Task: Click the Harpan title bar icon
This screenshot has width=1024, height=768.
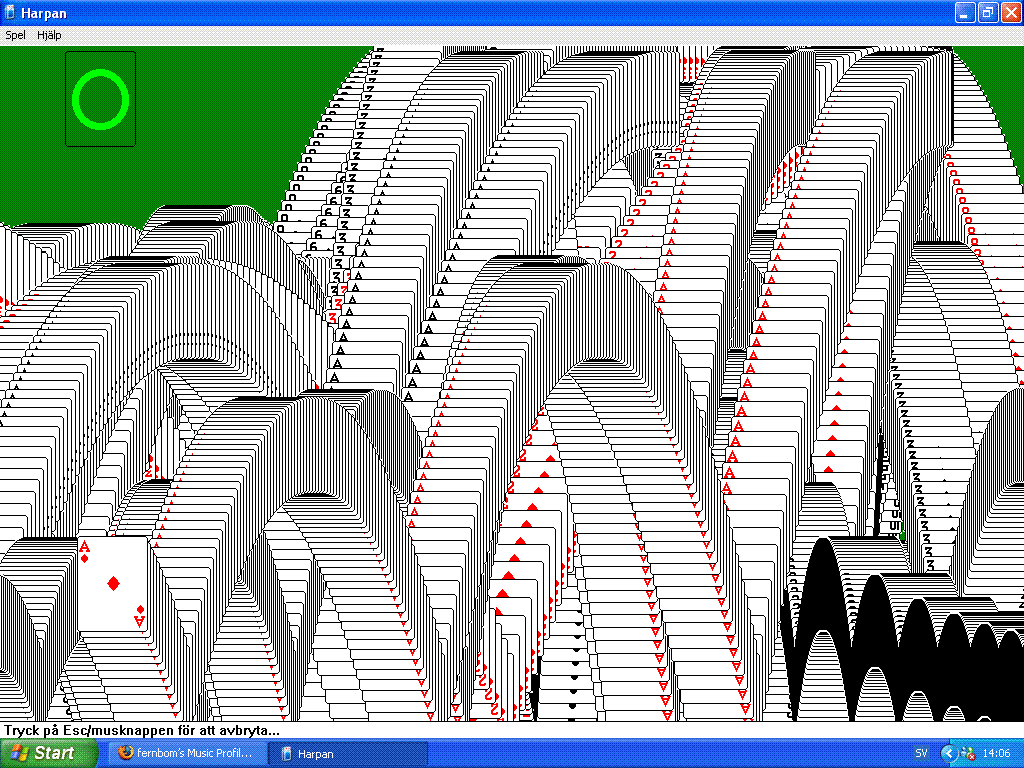Action: click(10, 12)
